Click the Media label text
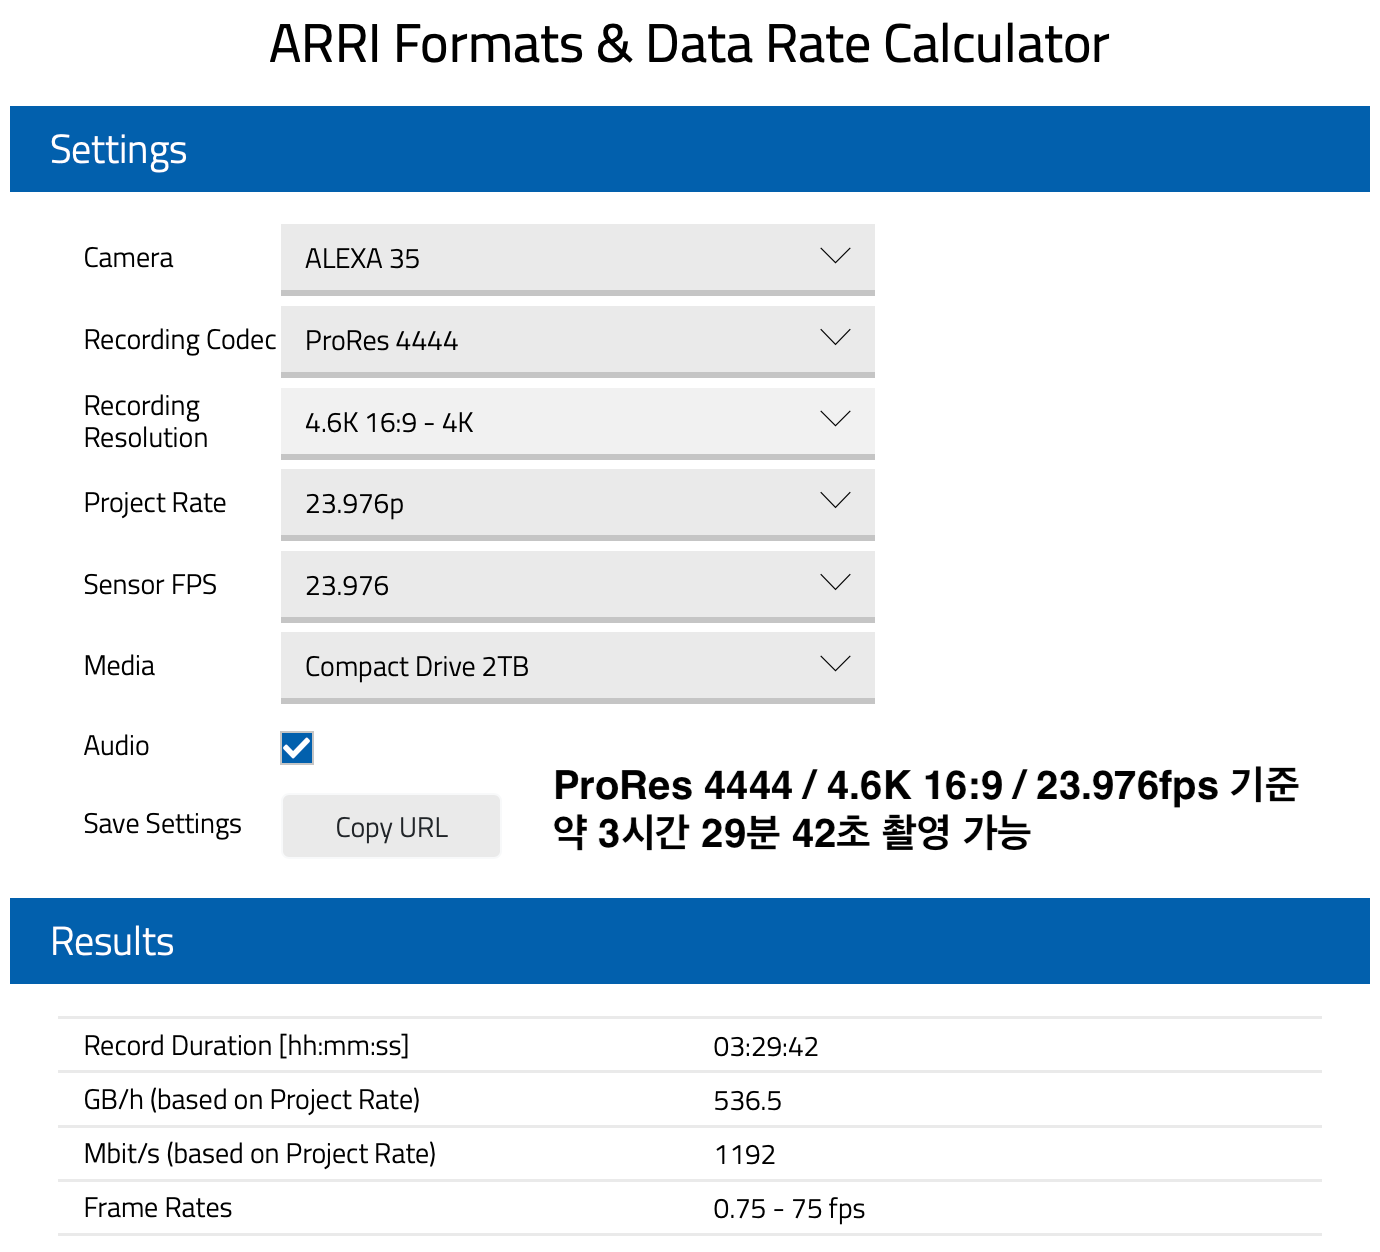The width and height of the screenshot is (1380, 1252). click(119, 666)
